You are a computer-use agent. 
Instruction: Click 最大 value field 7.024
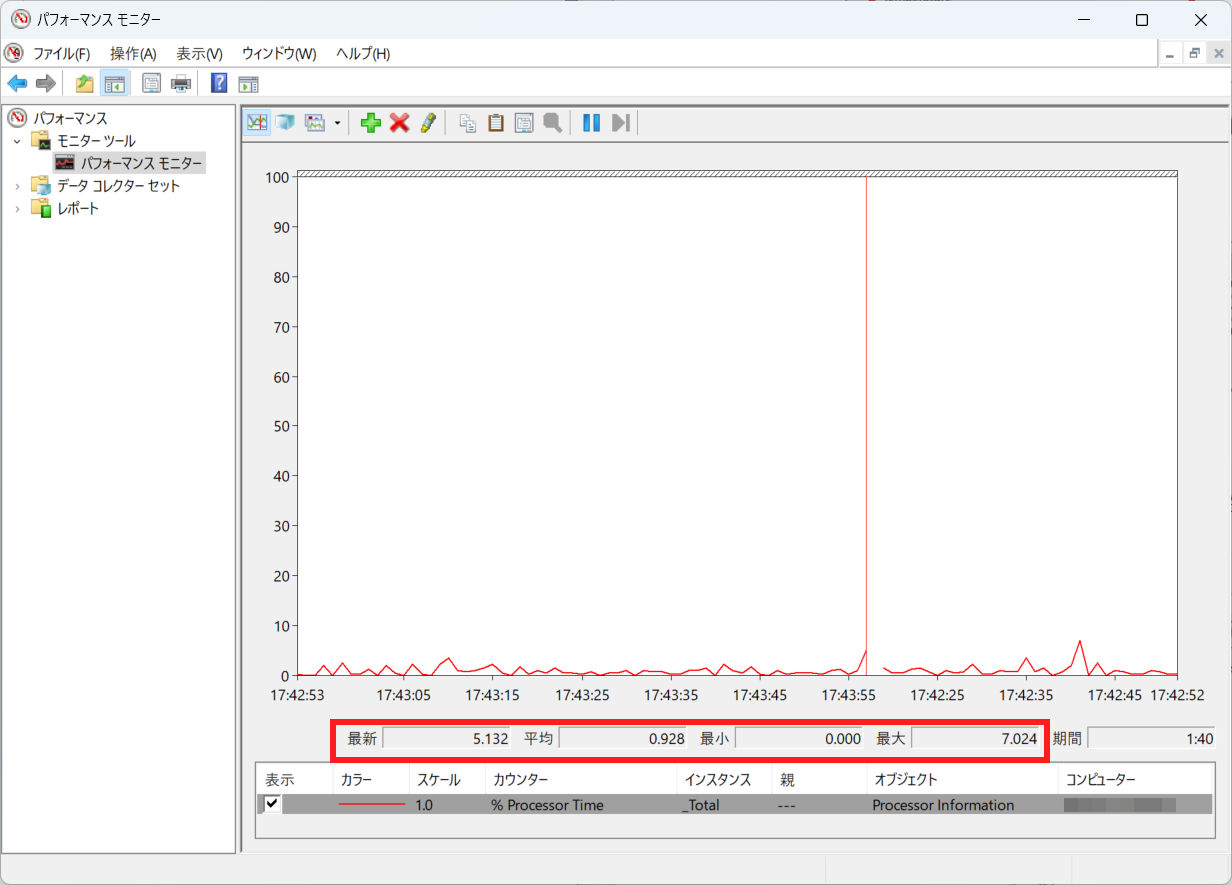(976, 739)
